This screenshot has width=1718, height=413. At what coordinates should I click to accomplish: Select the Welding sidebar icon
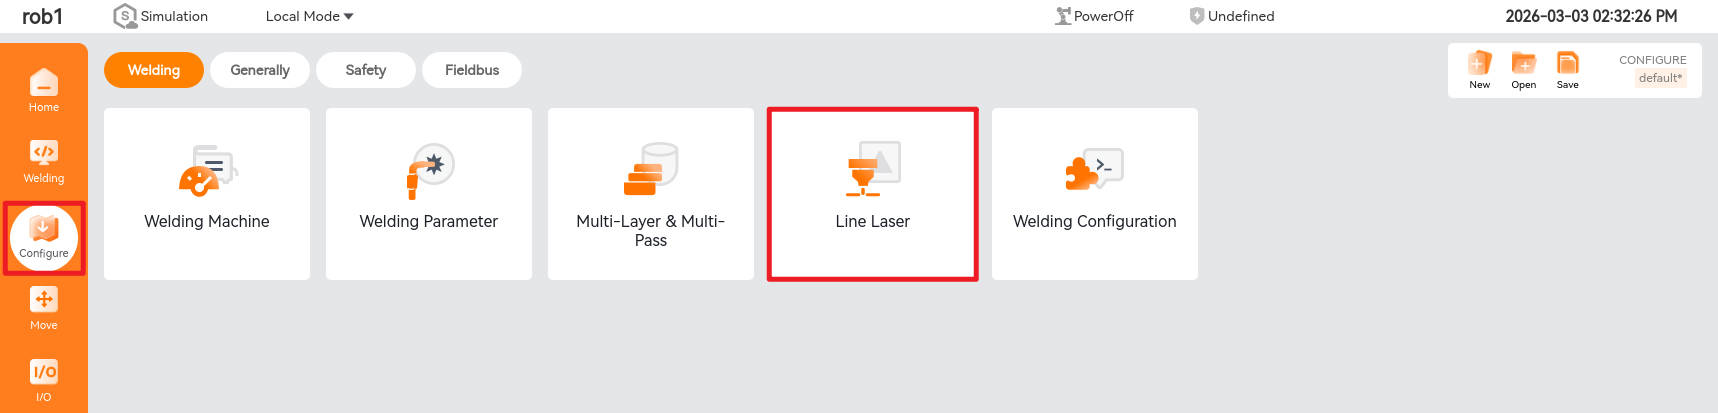(x=44, y=161)
